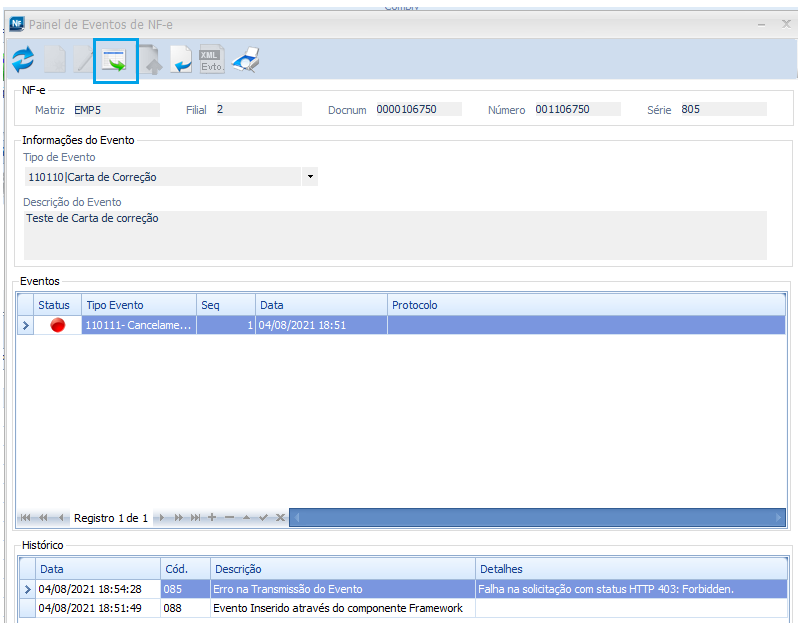
Task: Click the greyed document upload arrow icon
Action: pos(151,62)
